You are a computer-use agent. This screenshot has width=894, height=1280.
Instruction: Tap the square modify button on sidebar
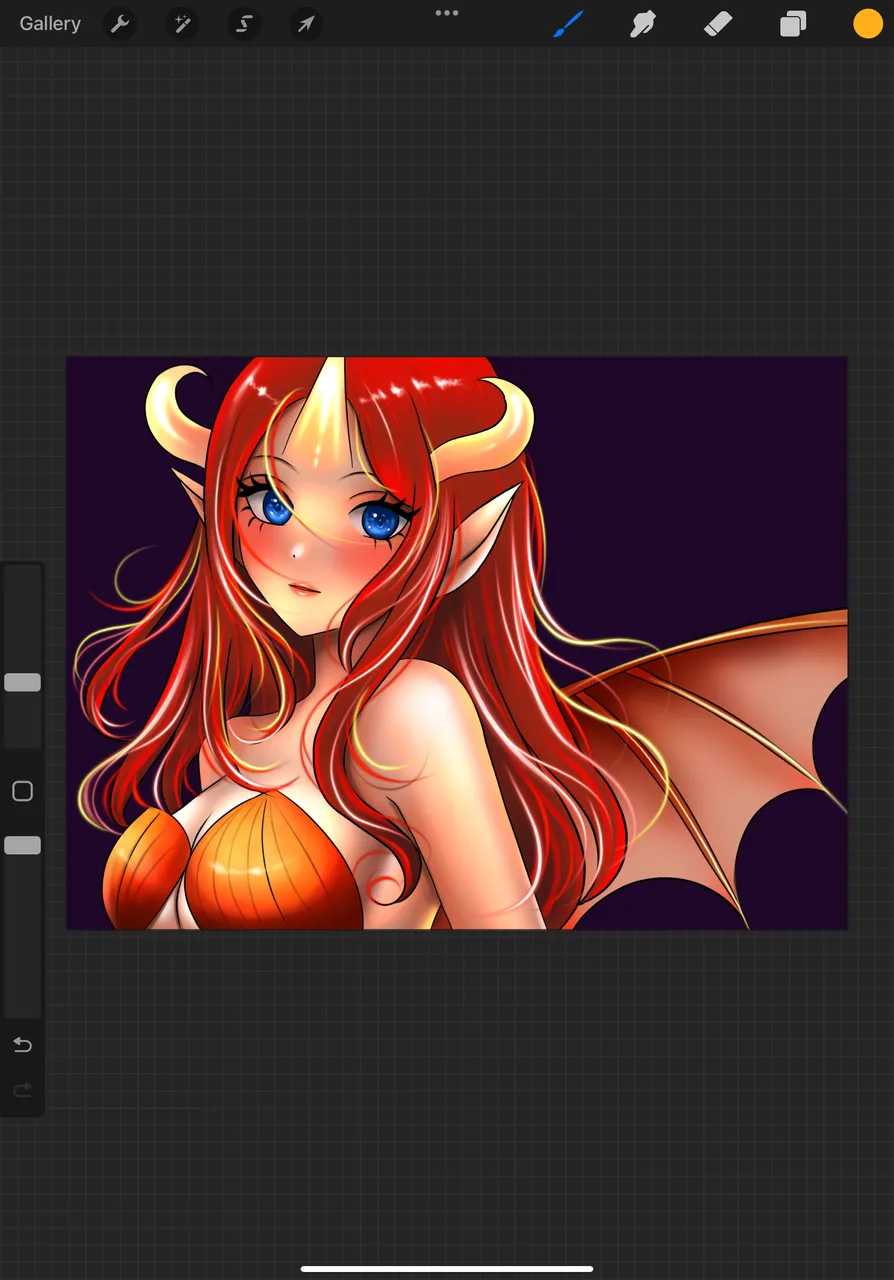click(22, 791)
